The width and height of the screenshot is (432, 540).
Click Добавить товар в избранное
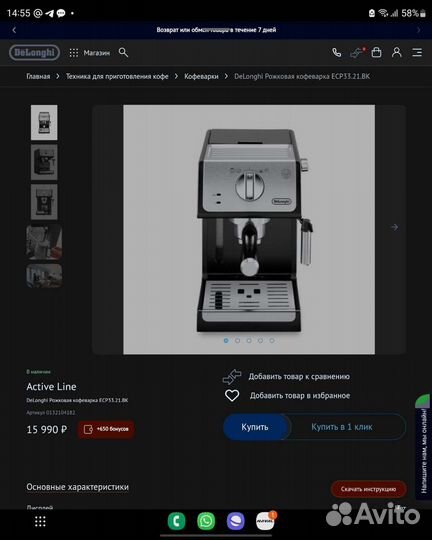point(300,396)
